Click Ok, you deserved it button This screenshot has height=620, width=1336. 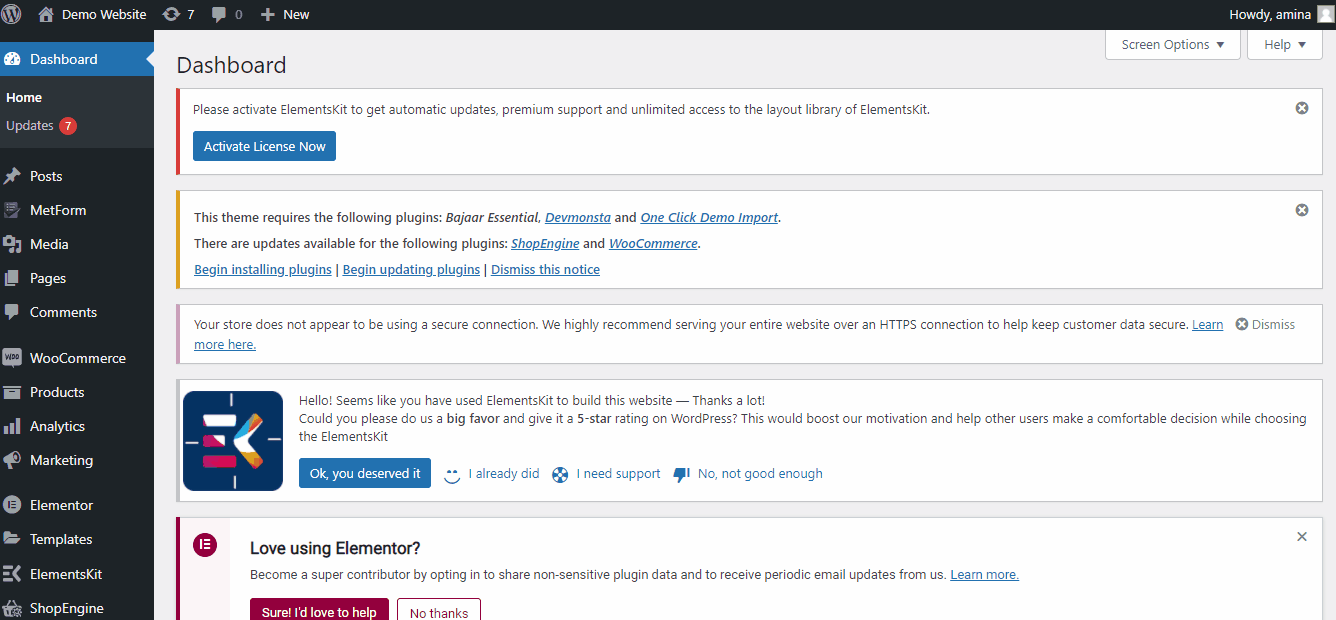click(365, 473)
